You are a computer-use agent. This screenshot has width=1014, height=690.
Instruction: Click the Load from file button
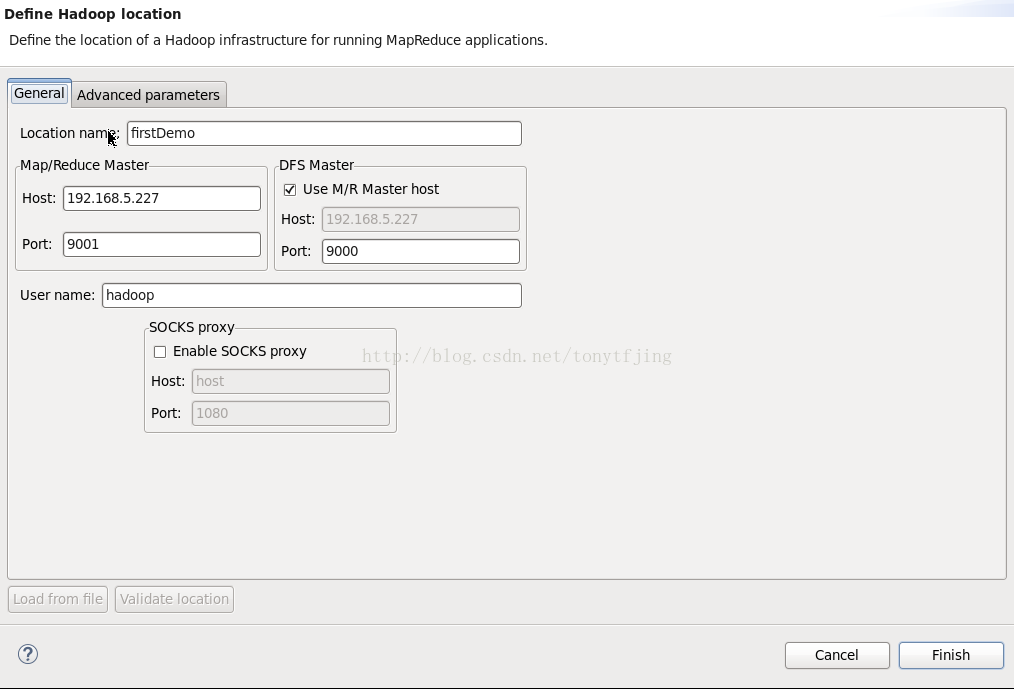(58, 599)
